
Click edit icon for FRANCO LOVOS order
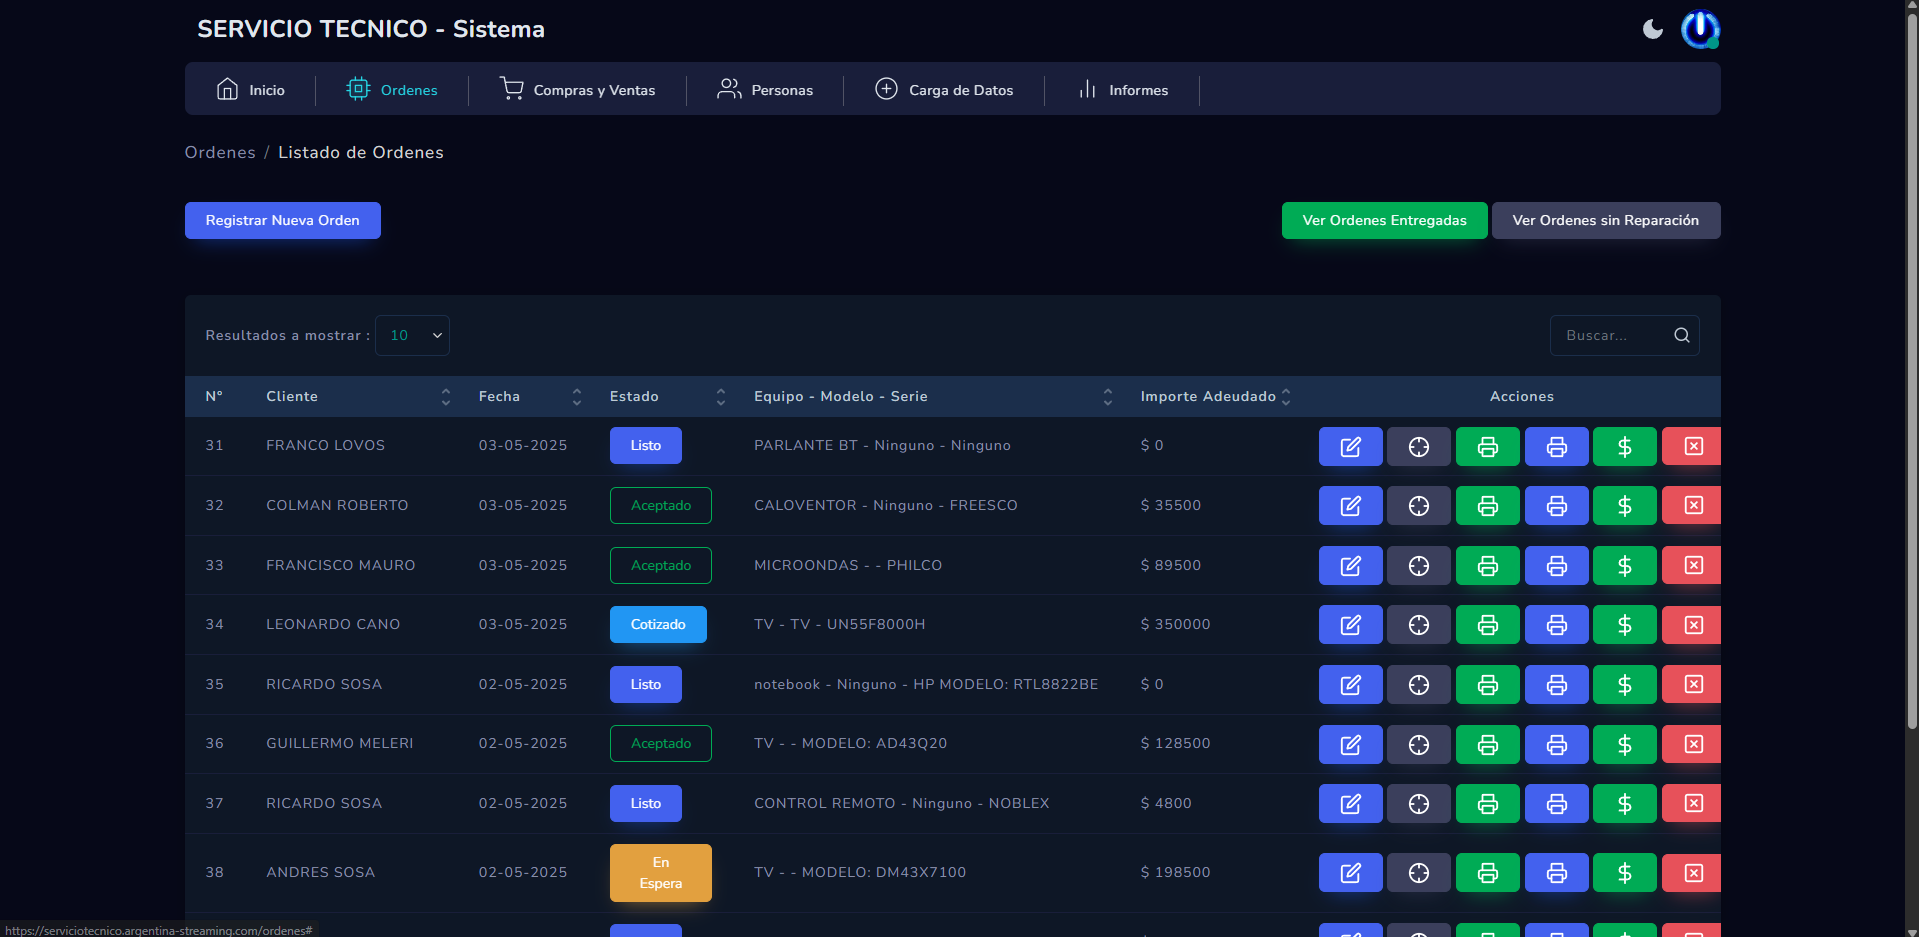(x=1350, y=447)
